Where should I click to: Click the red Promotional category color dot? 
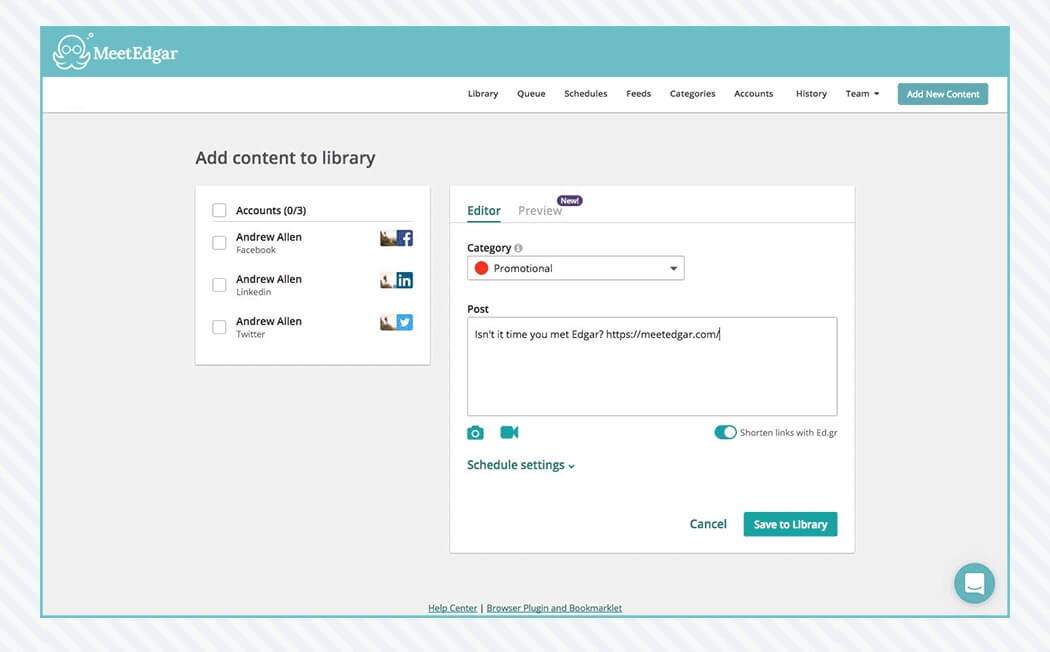[x=481, y=268]
